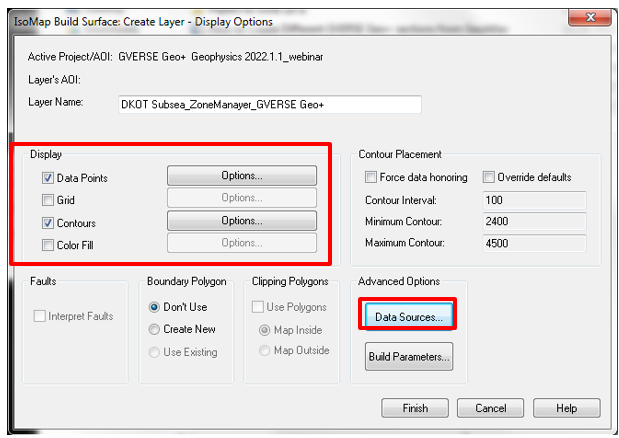Open Options for Grid

(242, 198)
